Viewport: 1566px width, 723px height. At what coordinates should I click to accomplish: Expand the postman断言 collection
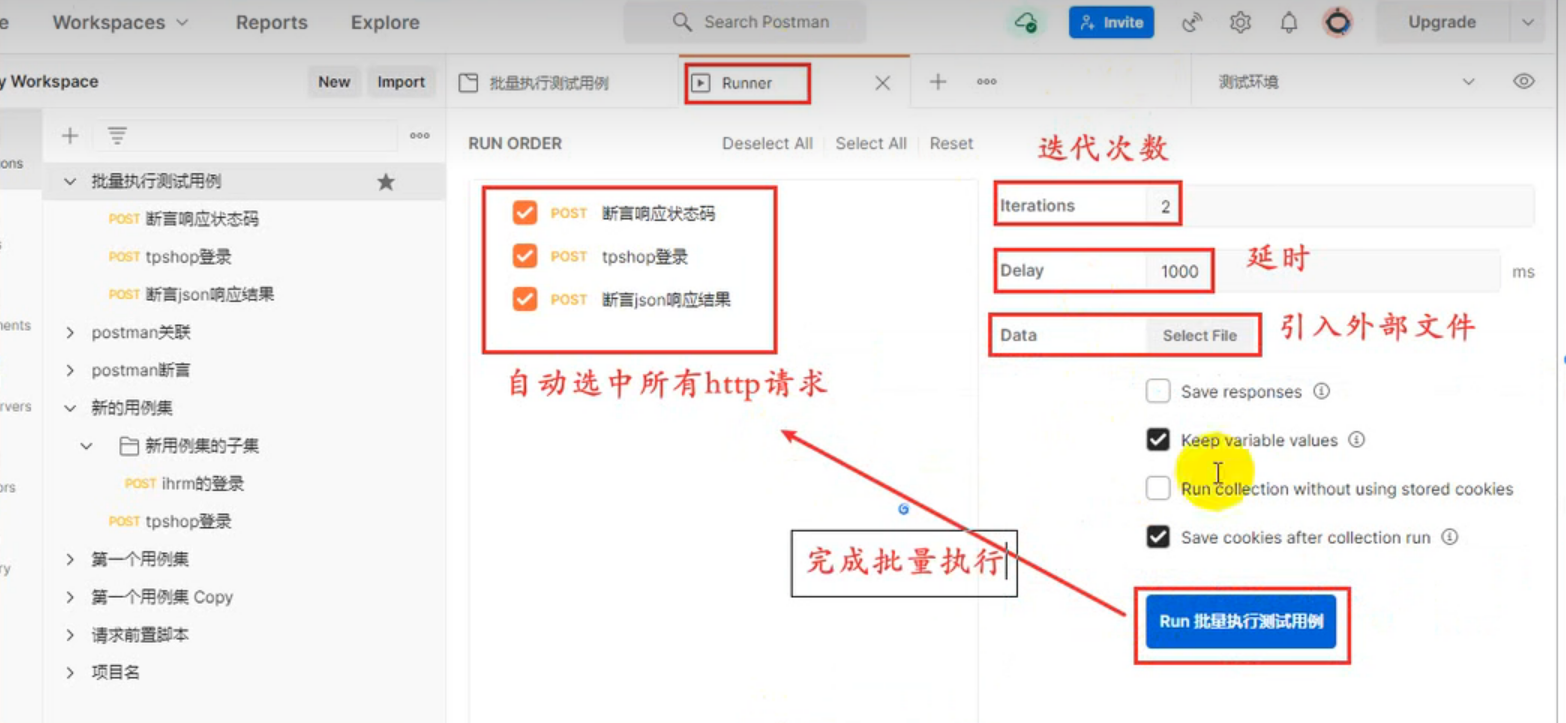70,370
